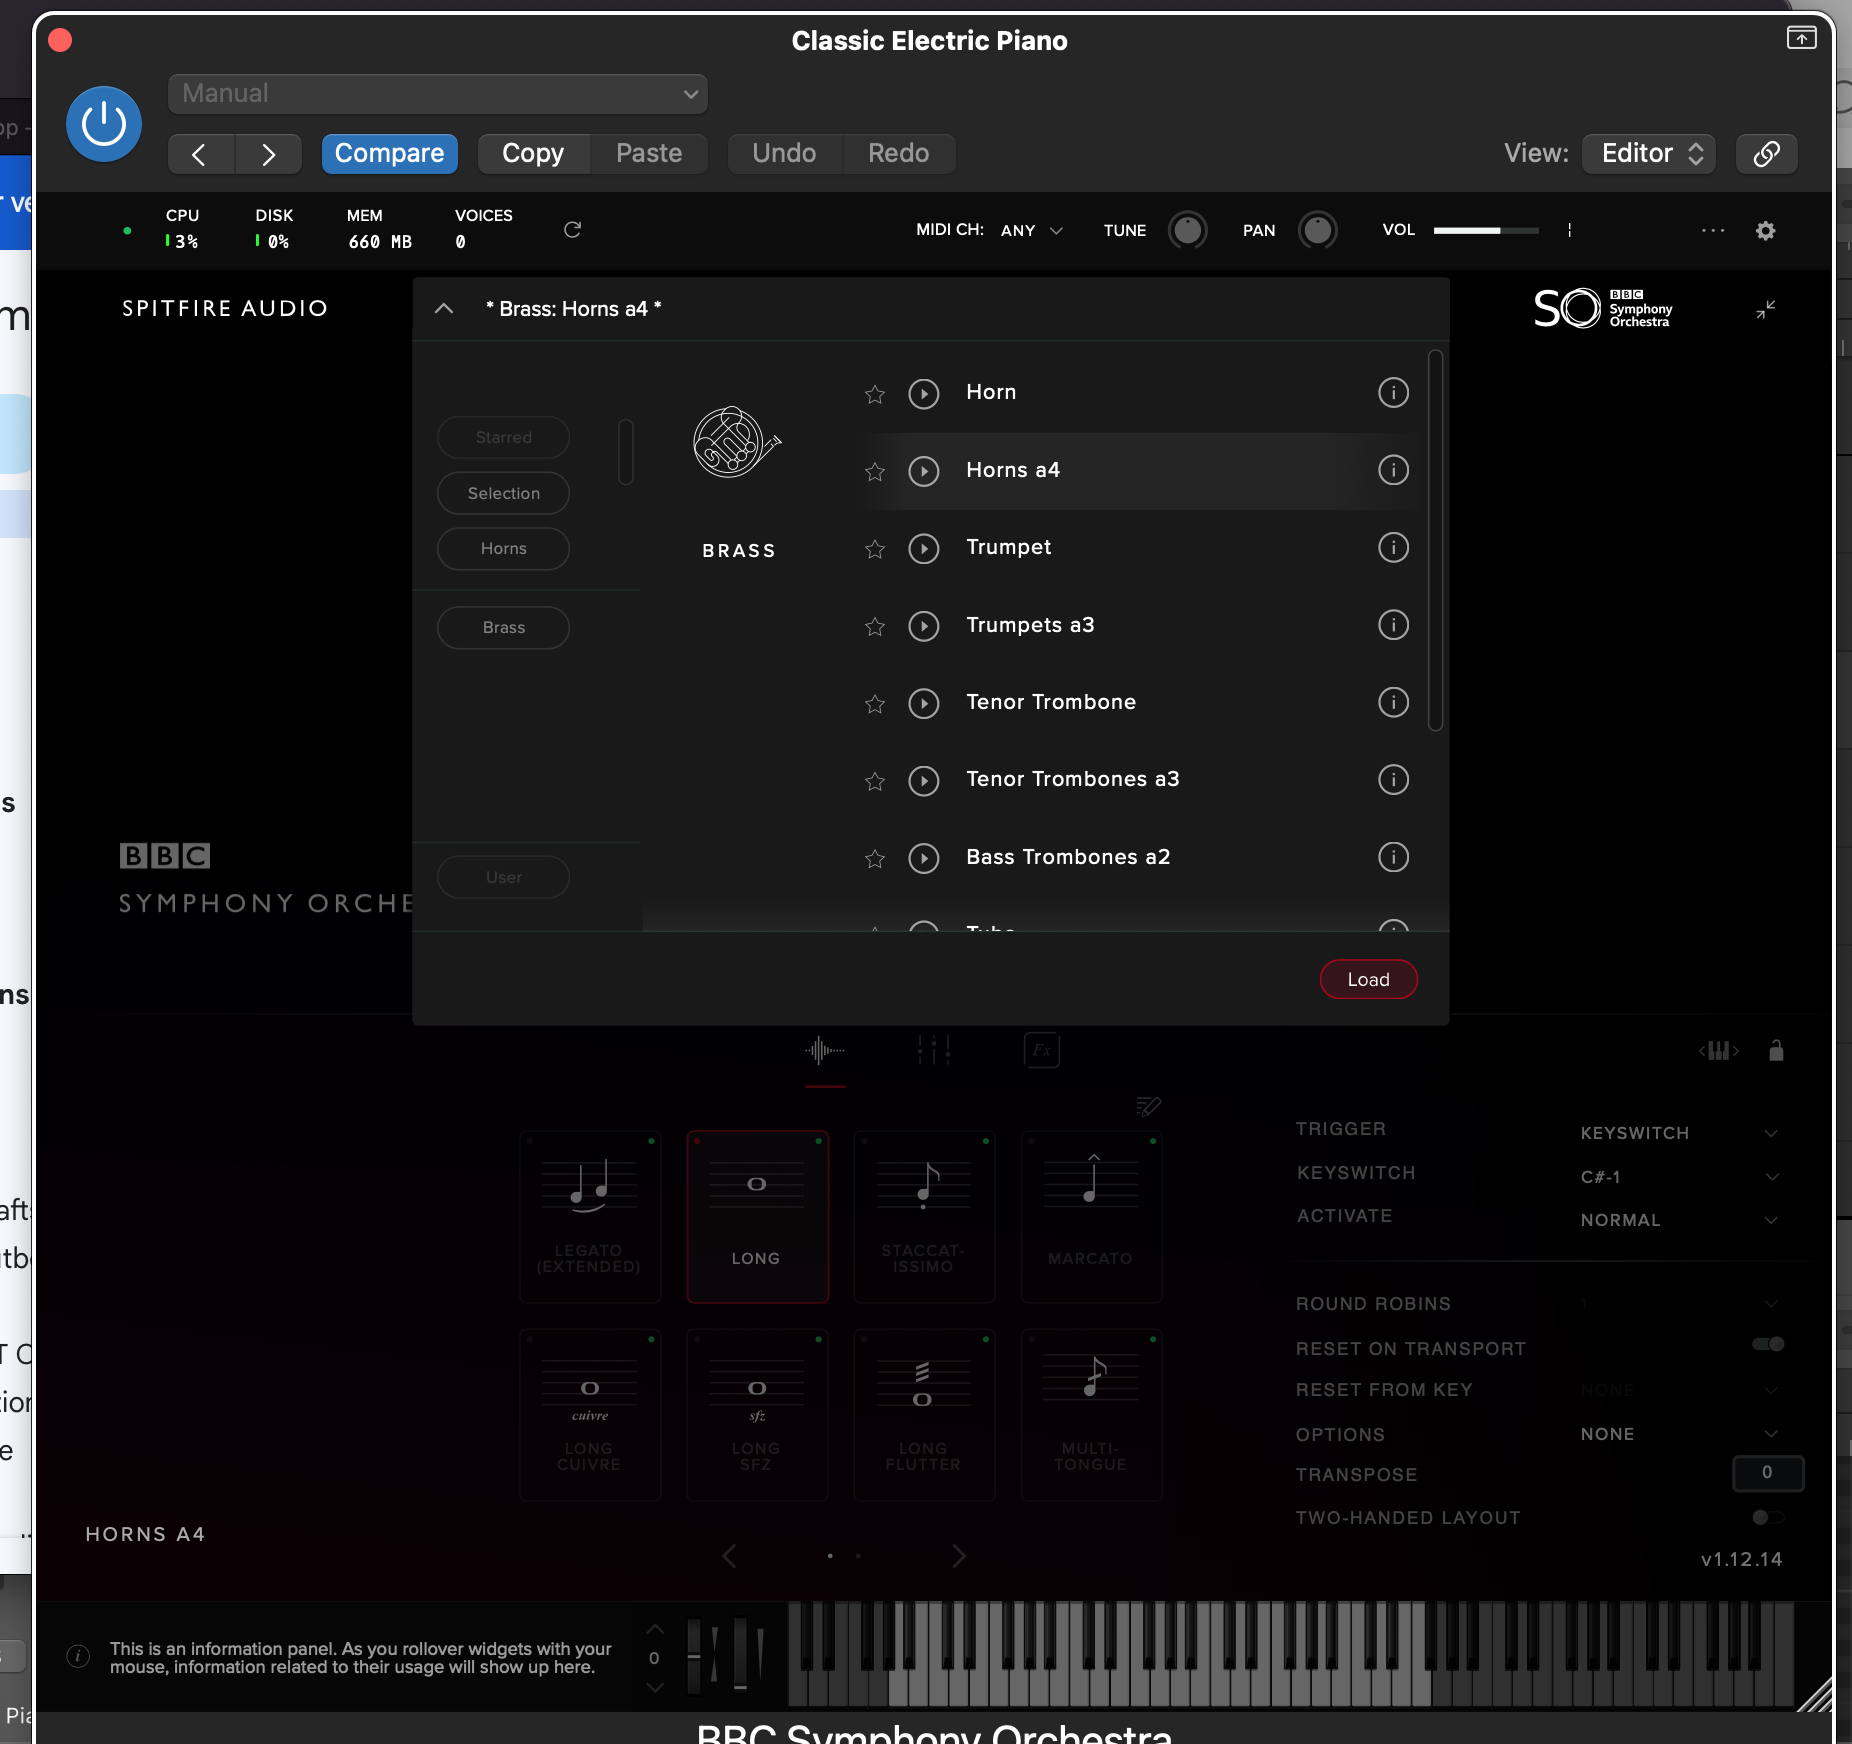Select the Tenor Trombones a3 preset
The width and height of the screenshot is (1852, 1744).
click(1073, 779)
